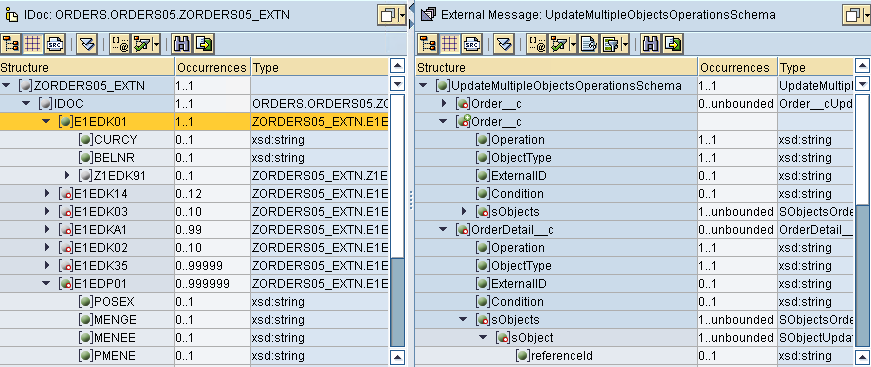Image resolution: width=871 pixels, height=367 pixels.
Task: Click document link icon in External Message toolbar
Action: coord(589,44)
